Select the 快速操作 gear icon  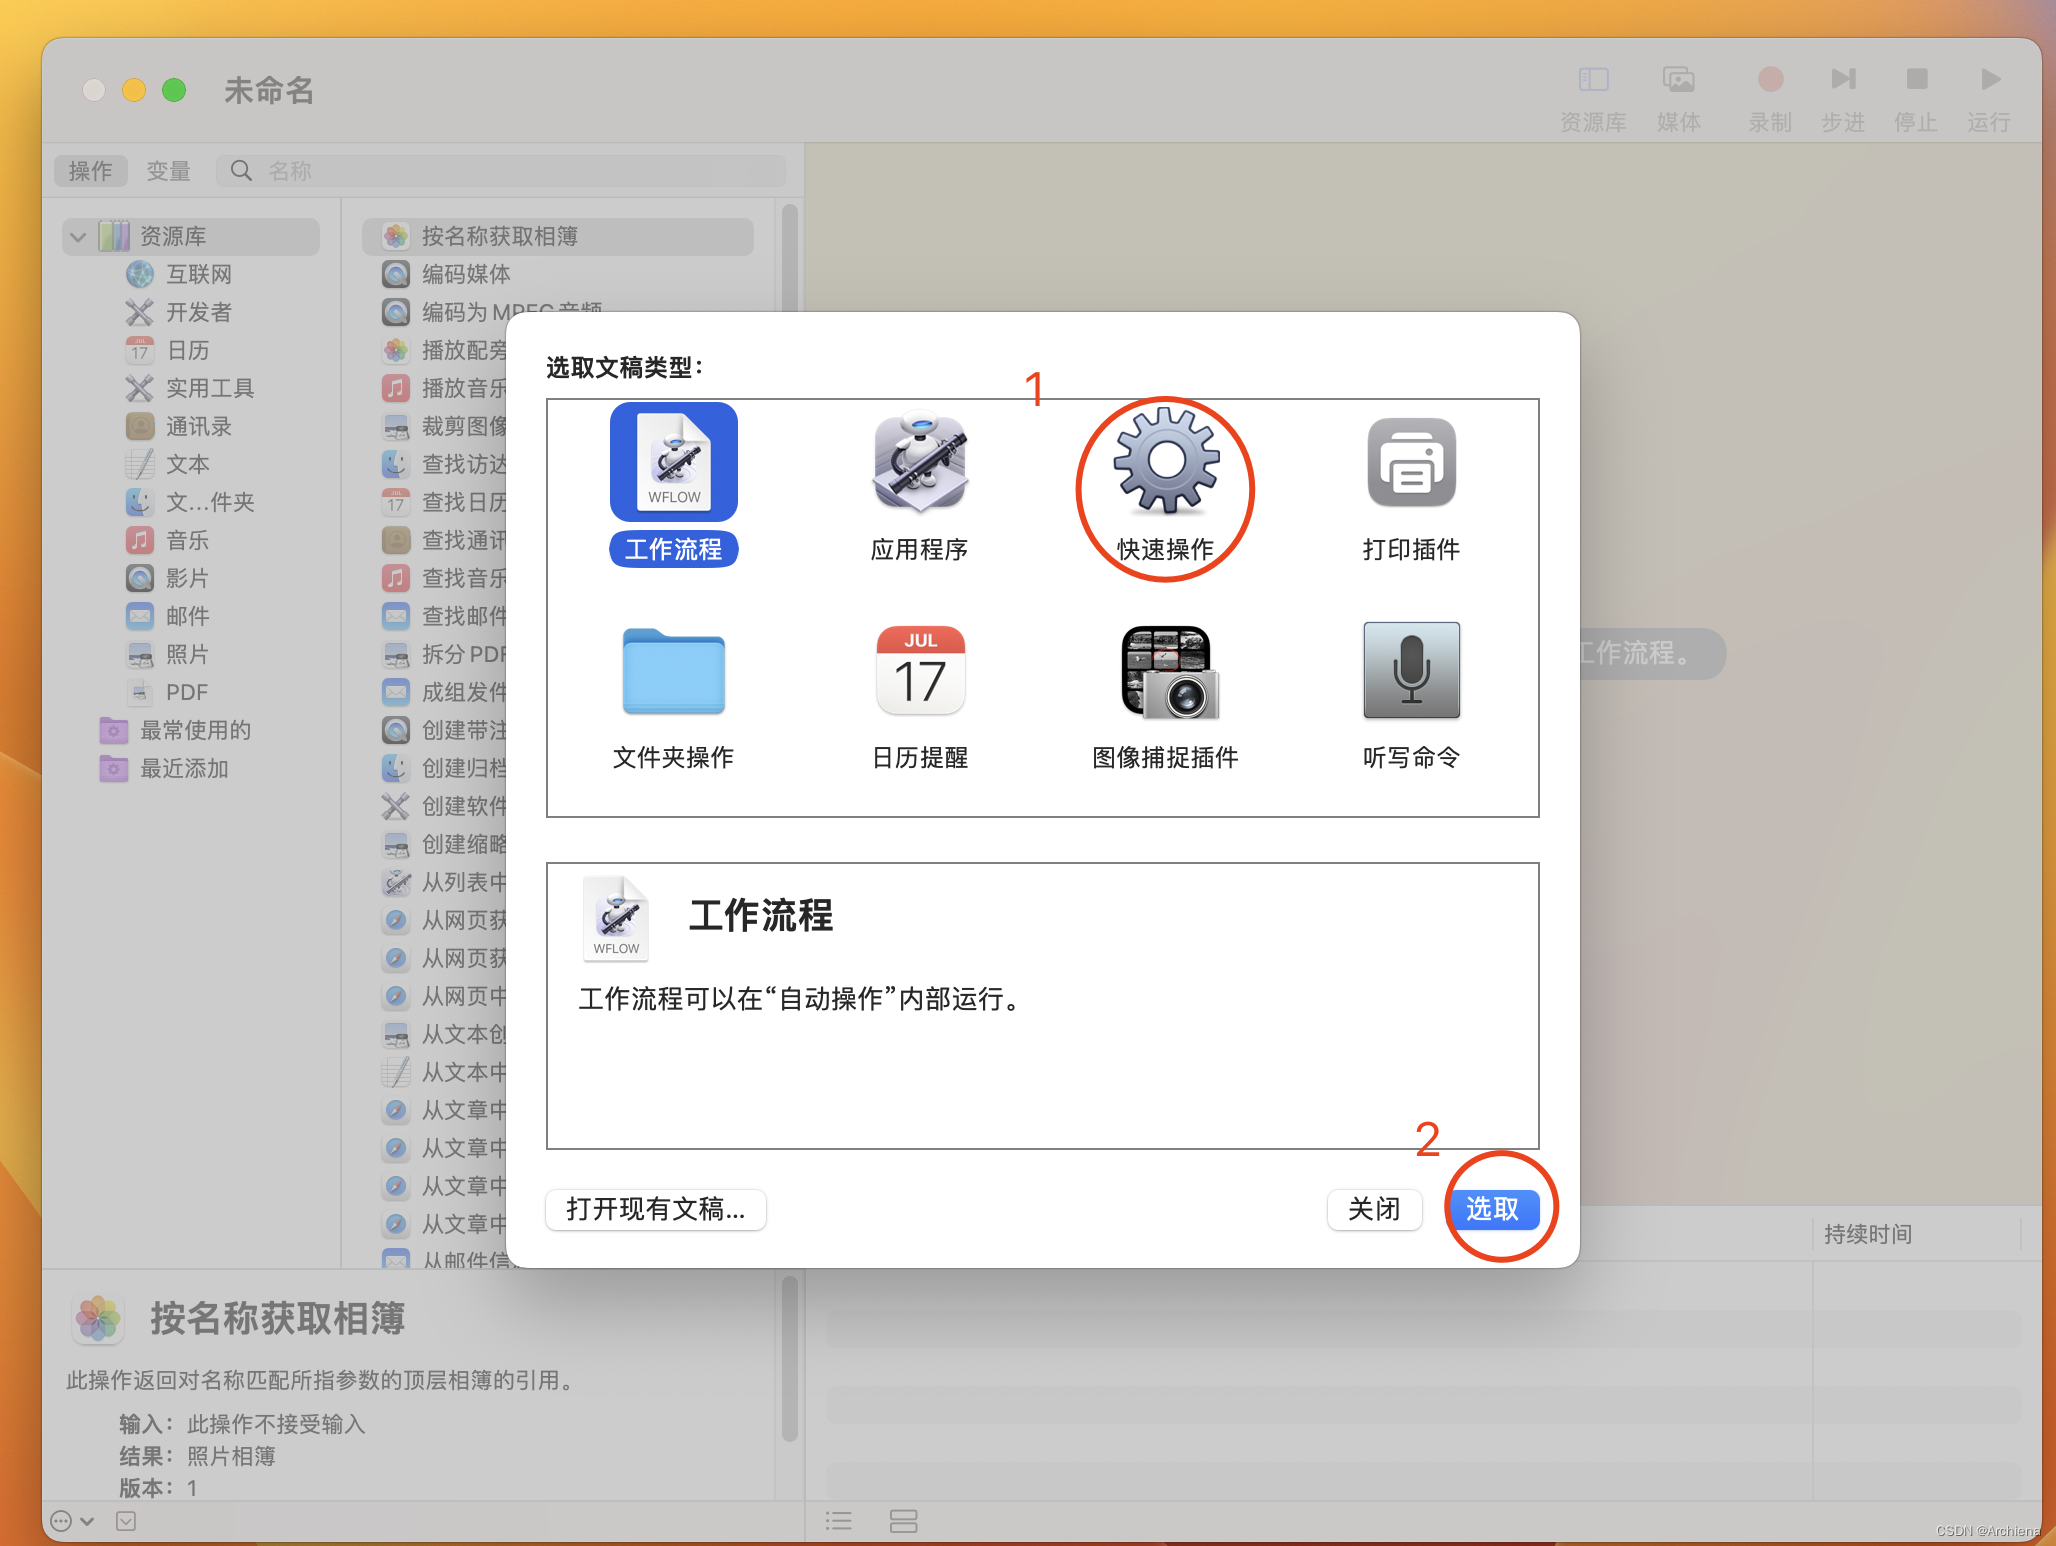1166,462
